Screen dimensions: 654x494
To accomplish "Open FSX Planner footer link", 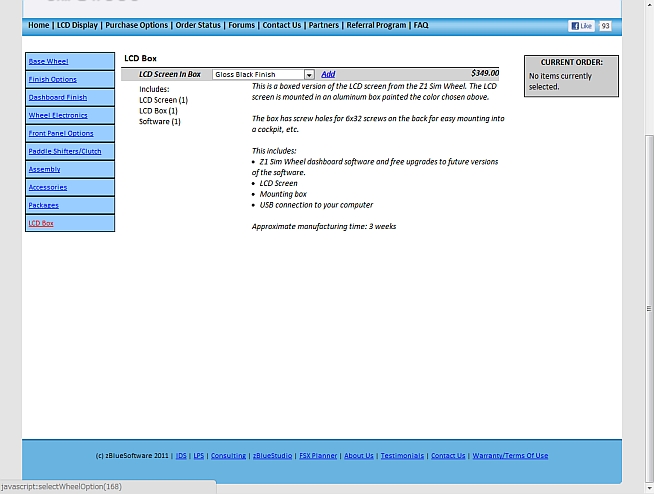I will pos(318,456).
